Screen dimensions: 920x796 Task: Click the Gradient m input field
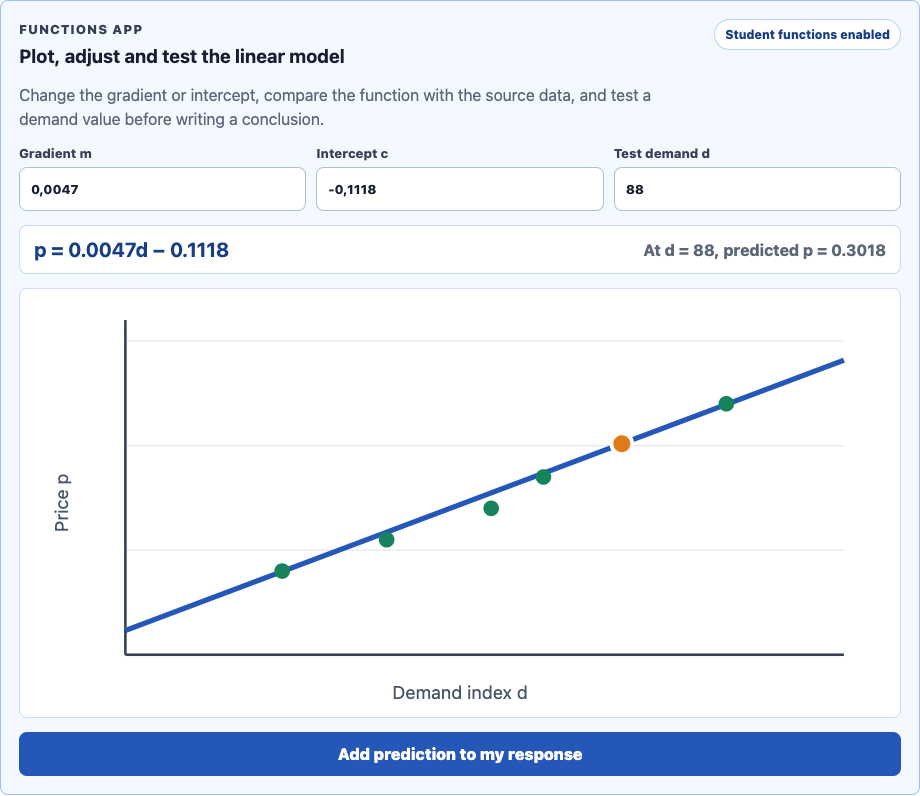click(x=163, y=189)
